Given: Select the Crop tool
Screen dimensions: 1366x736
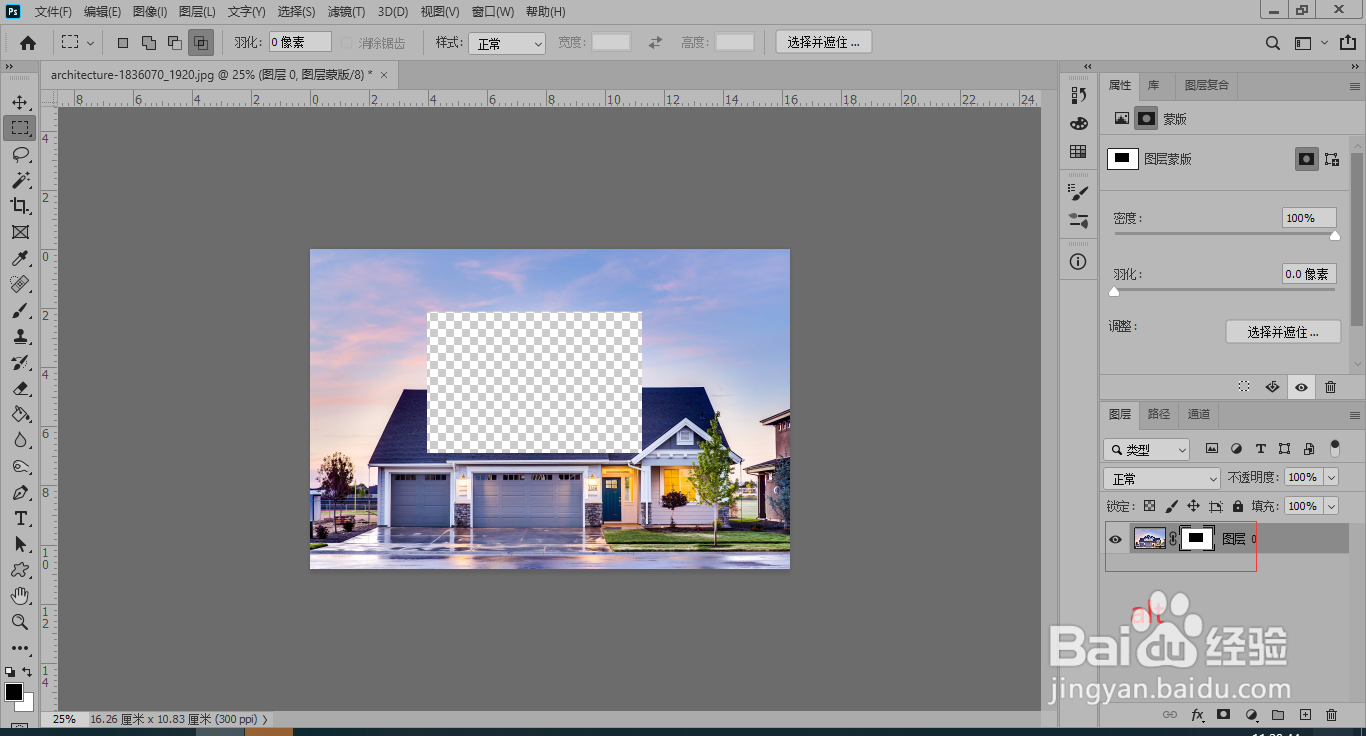Looking at the screenshot, I should pyautogui.click(x=20, y=206).
